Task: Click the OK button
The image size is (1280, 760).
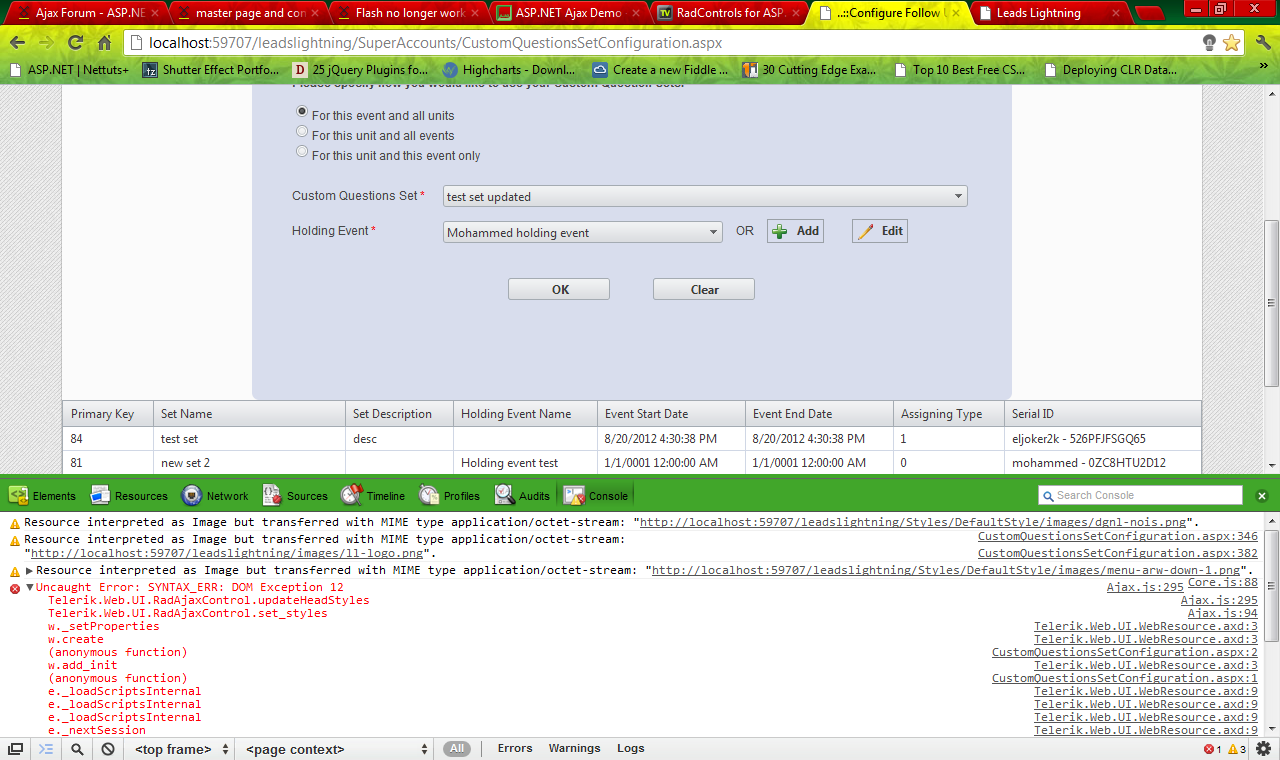Action: click(560, 289)
